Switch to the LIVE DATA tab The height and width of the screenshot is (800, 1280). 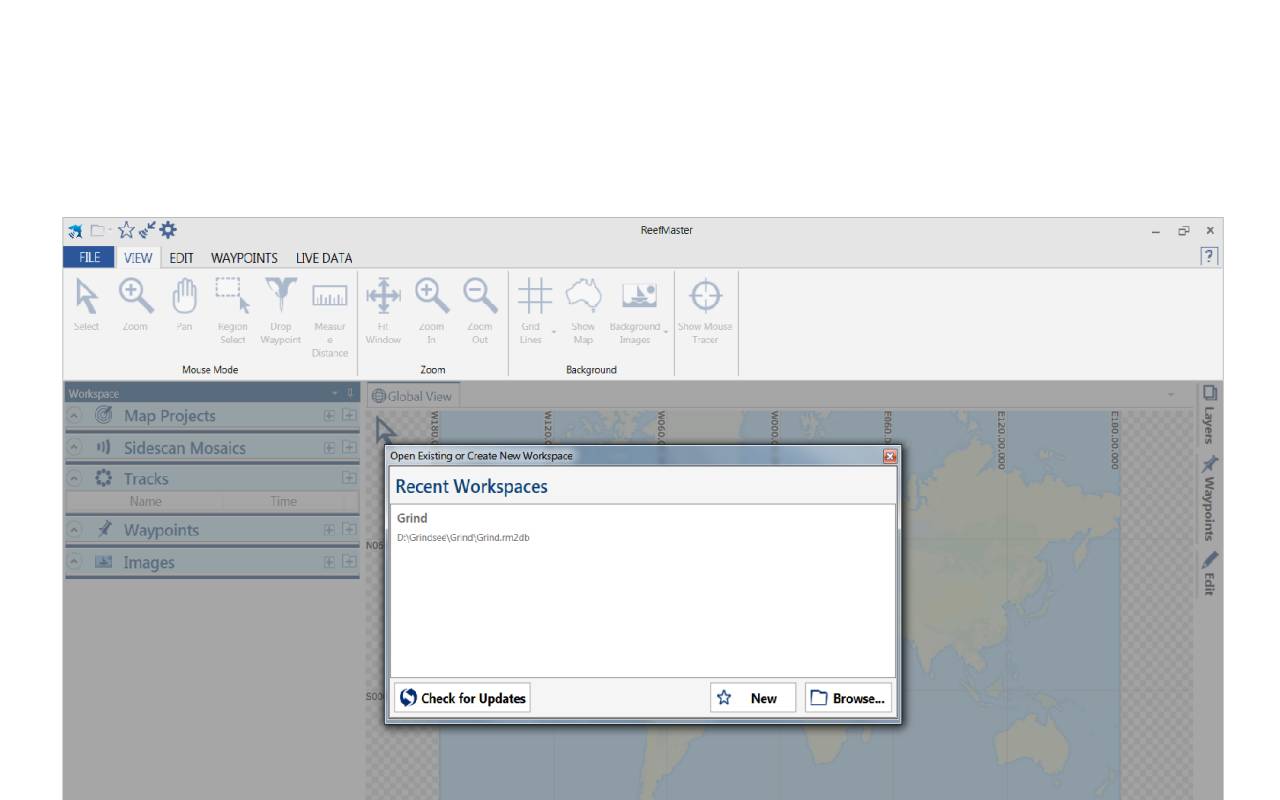(323, 258)
